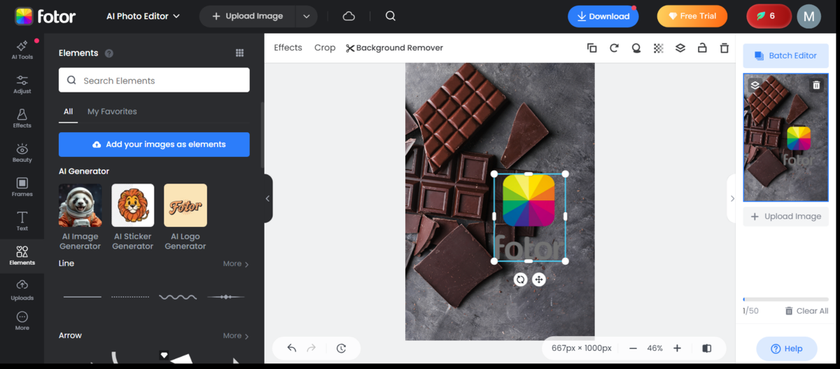This screenshot has height=369, width=840.
Task: Click the redo arrow
Action: point(311,348)
